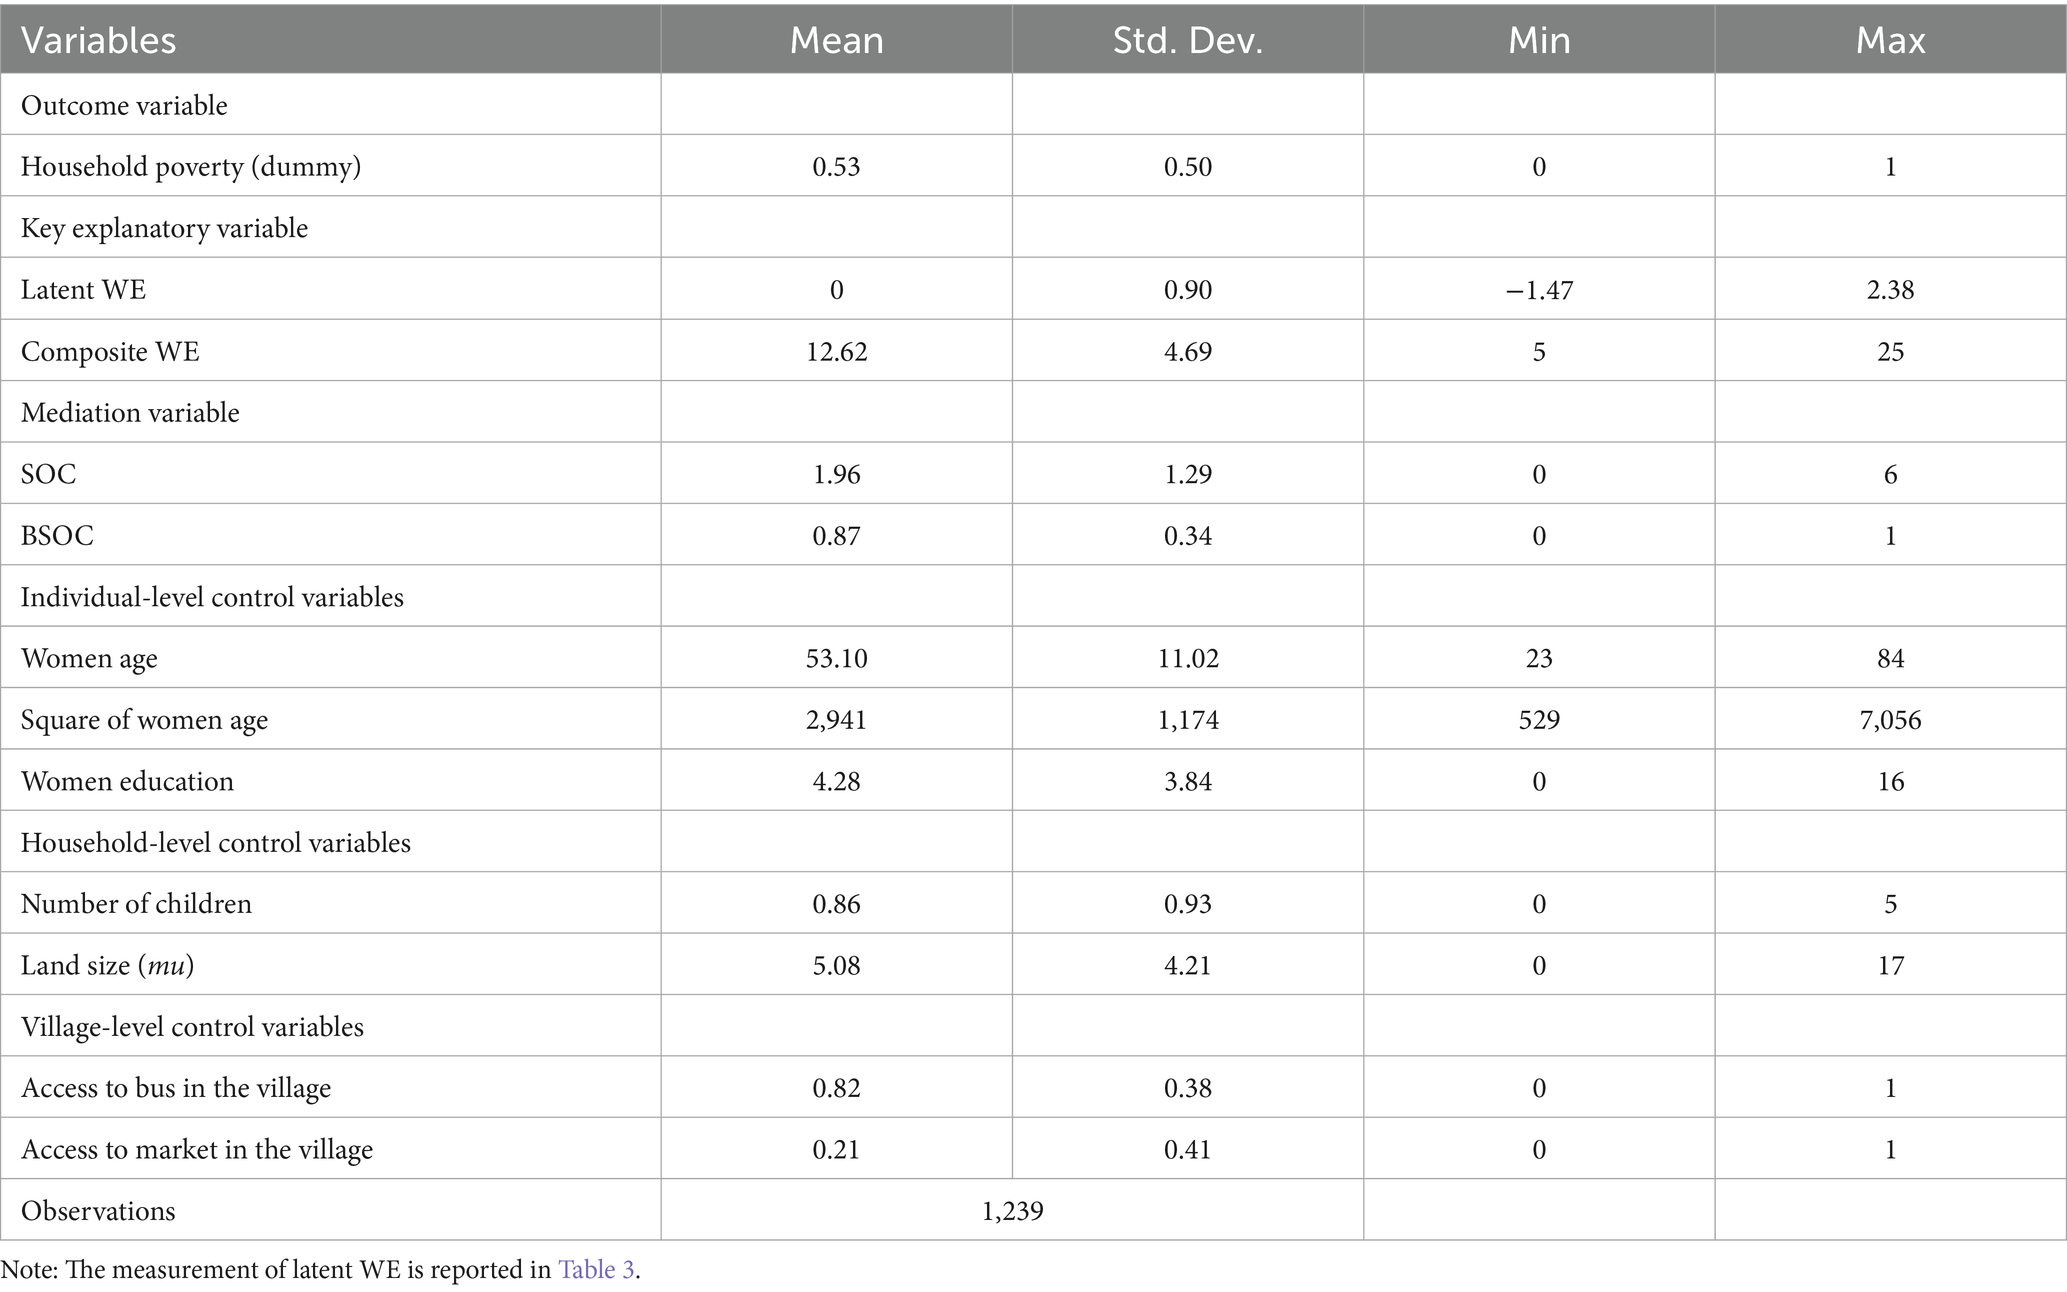Select the Max column header
Screen dimensions: 2067x1292
[x=1890, y=40]
